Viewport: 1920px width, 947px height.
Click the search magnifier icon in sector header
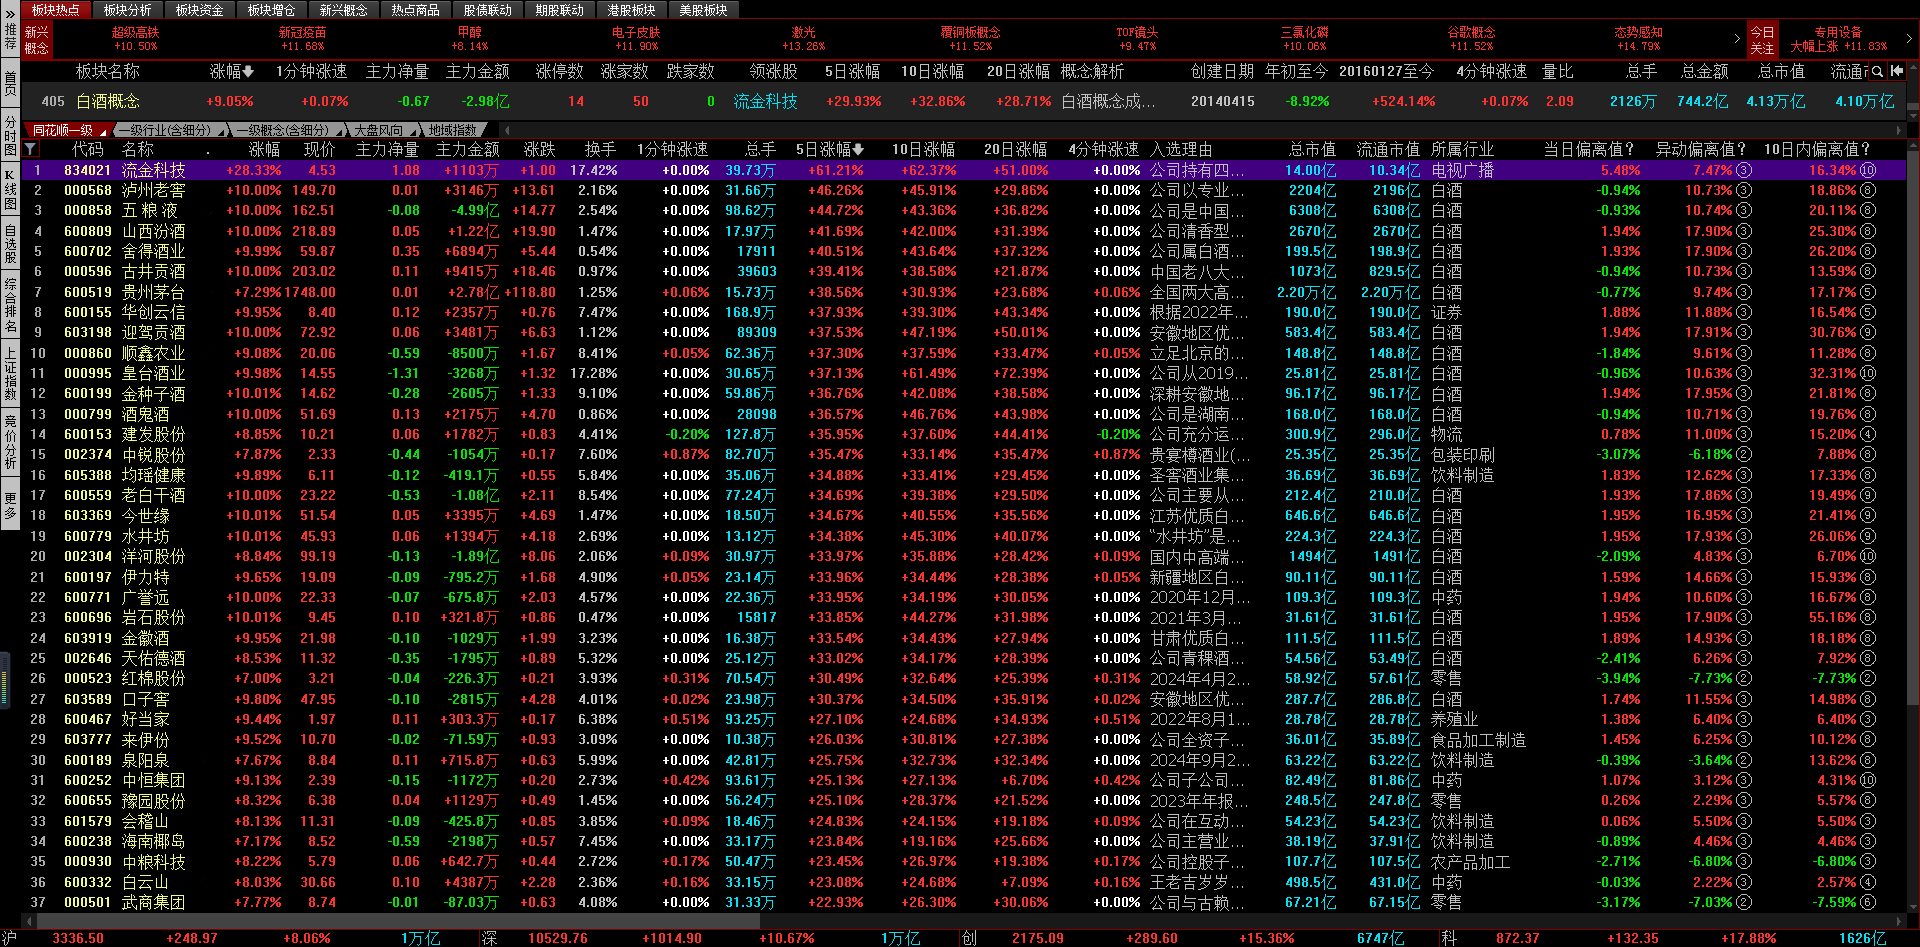[x=1877, y=71]
